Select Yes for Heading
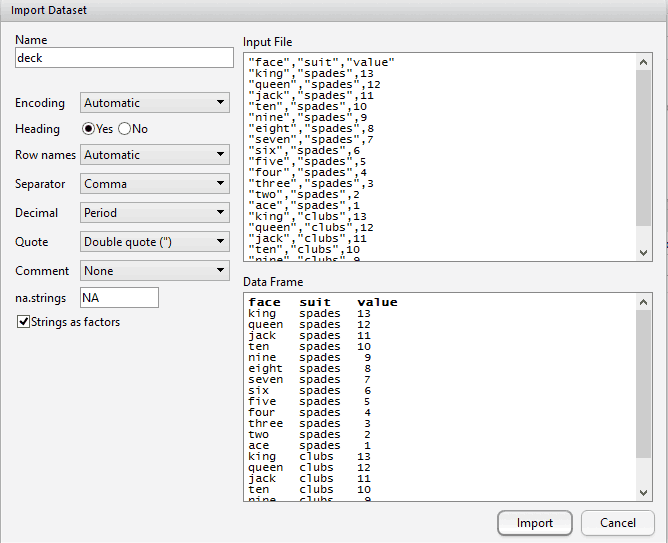668x543 pixels. [89, 129]
